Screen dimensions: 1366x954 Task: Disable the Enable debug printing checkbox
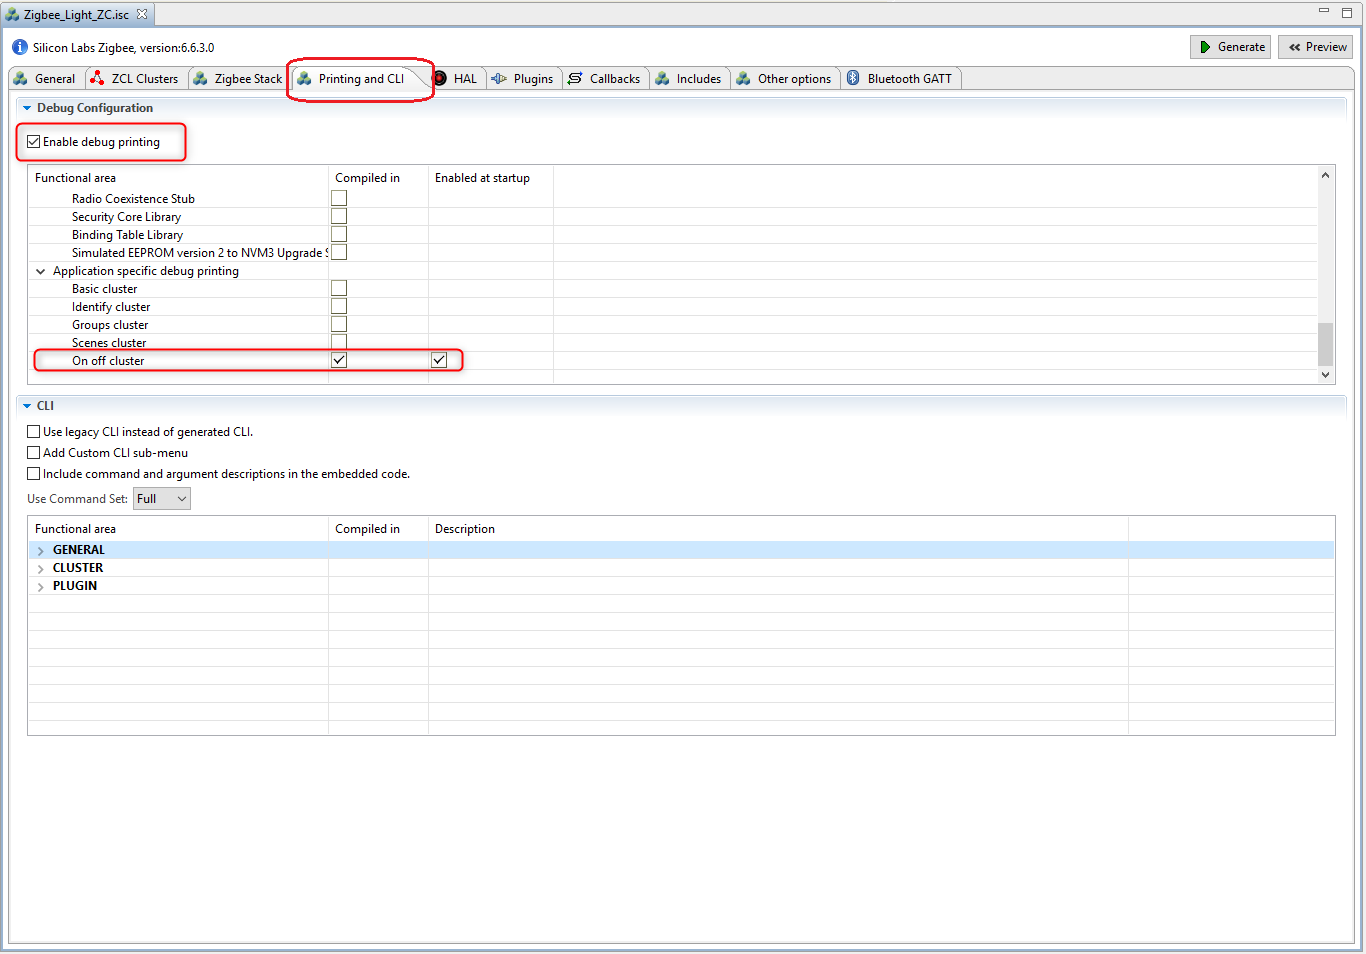click(34, 142)
